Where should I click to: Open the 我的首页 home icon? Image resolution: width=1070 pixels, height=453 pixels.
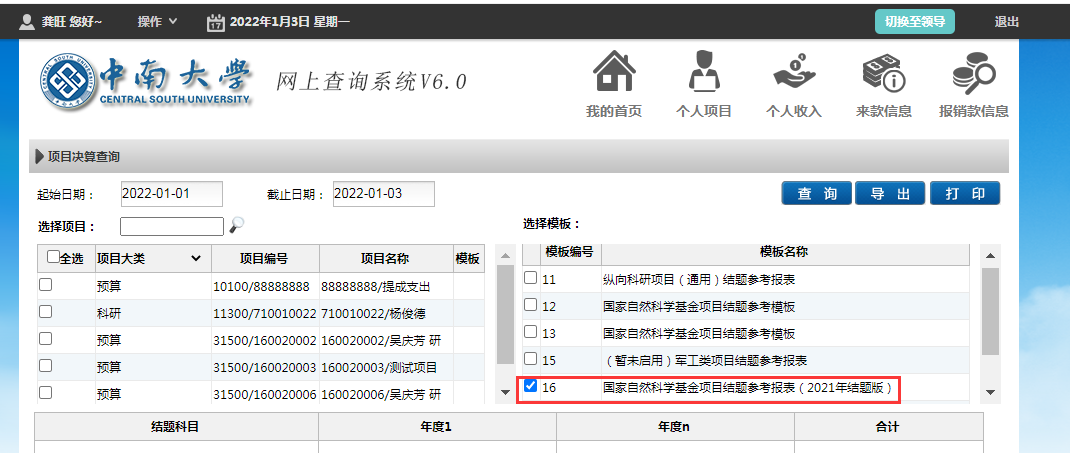click(614, 71)
